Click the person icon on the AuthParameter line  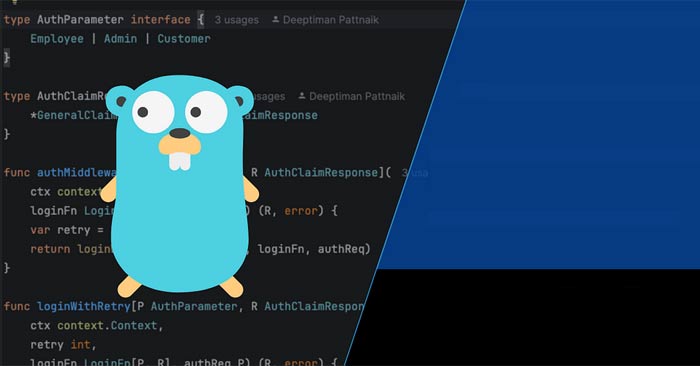(x=275, y=20)
